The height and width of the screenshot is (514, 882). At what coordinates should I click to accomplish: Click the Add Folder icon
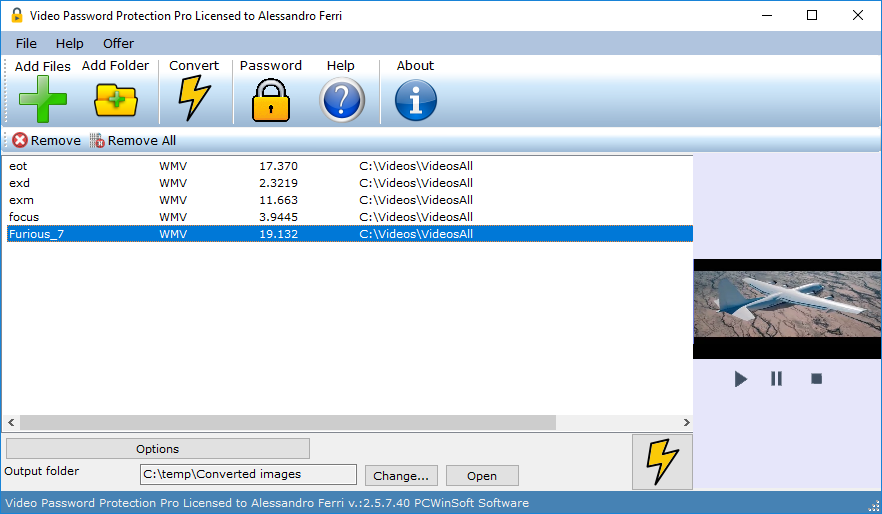(x=115, y=100)
